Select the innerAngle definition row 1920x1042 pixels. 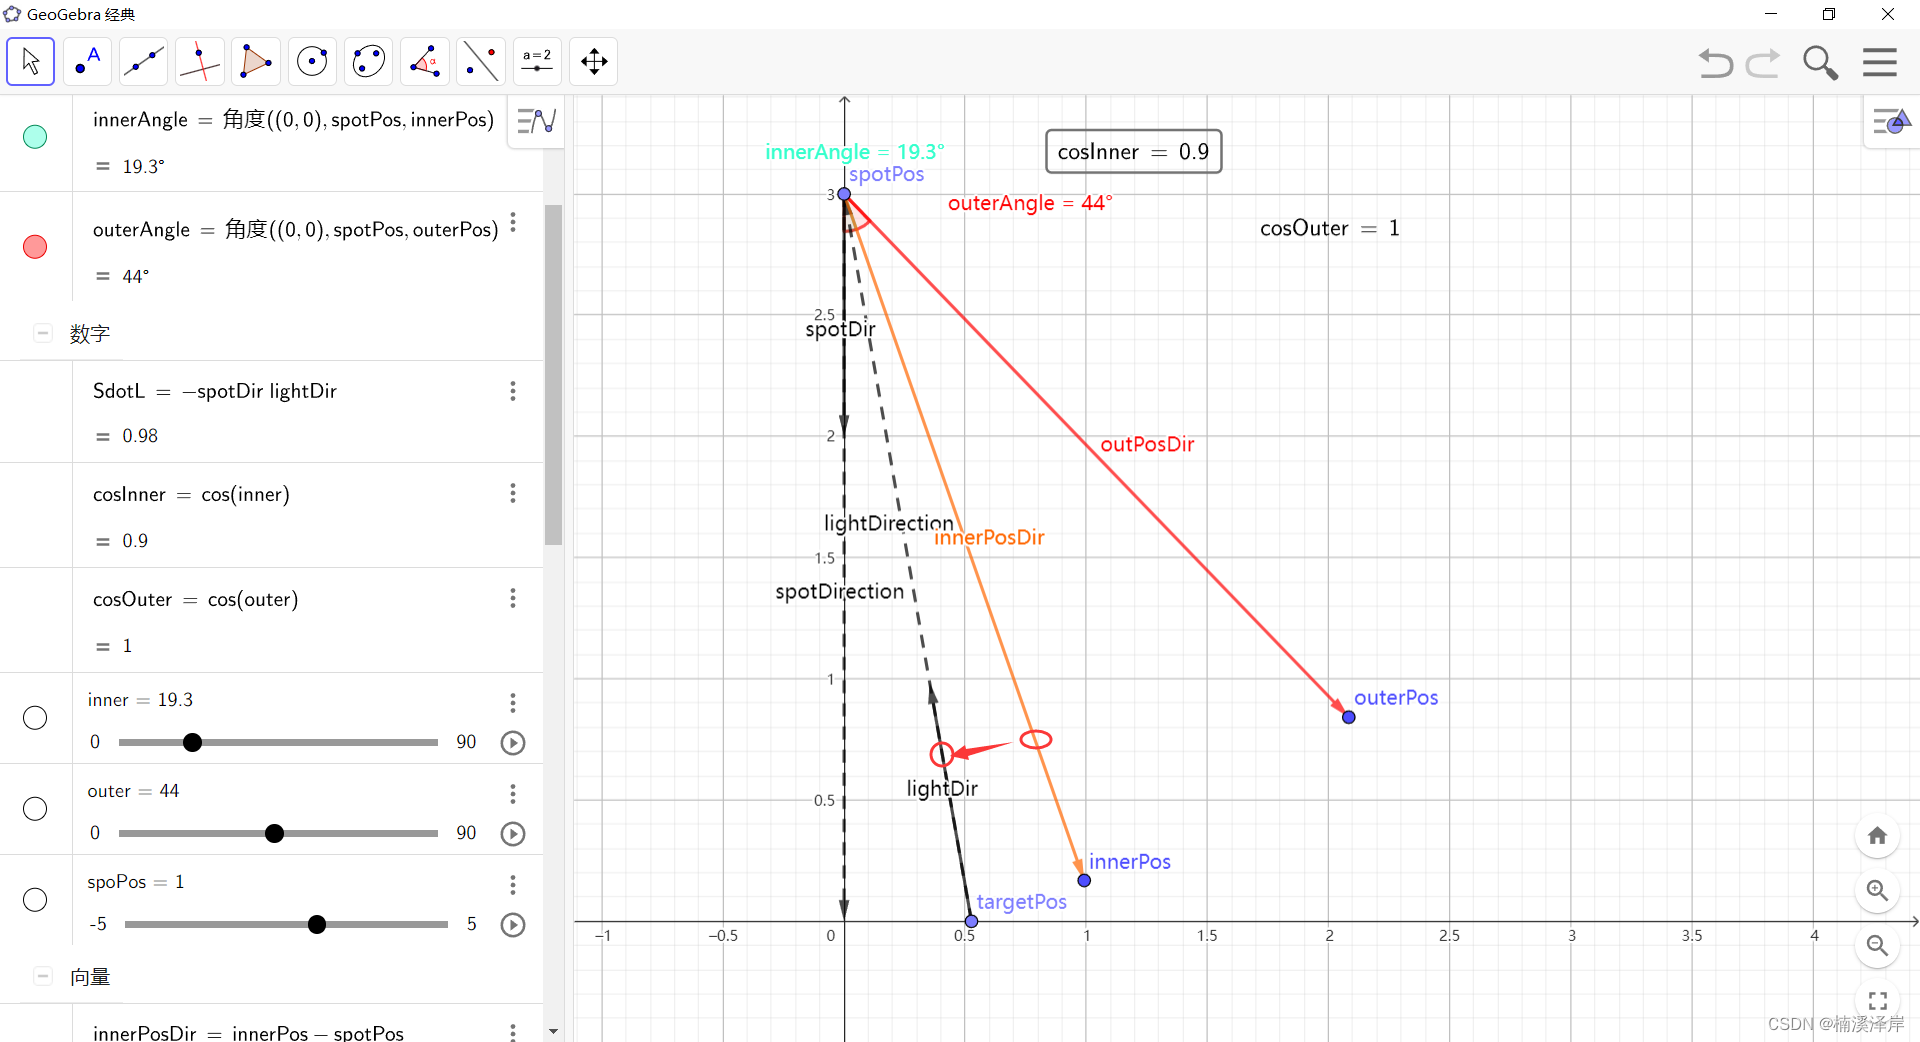(272, 143)
